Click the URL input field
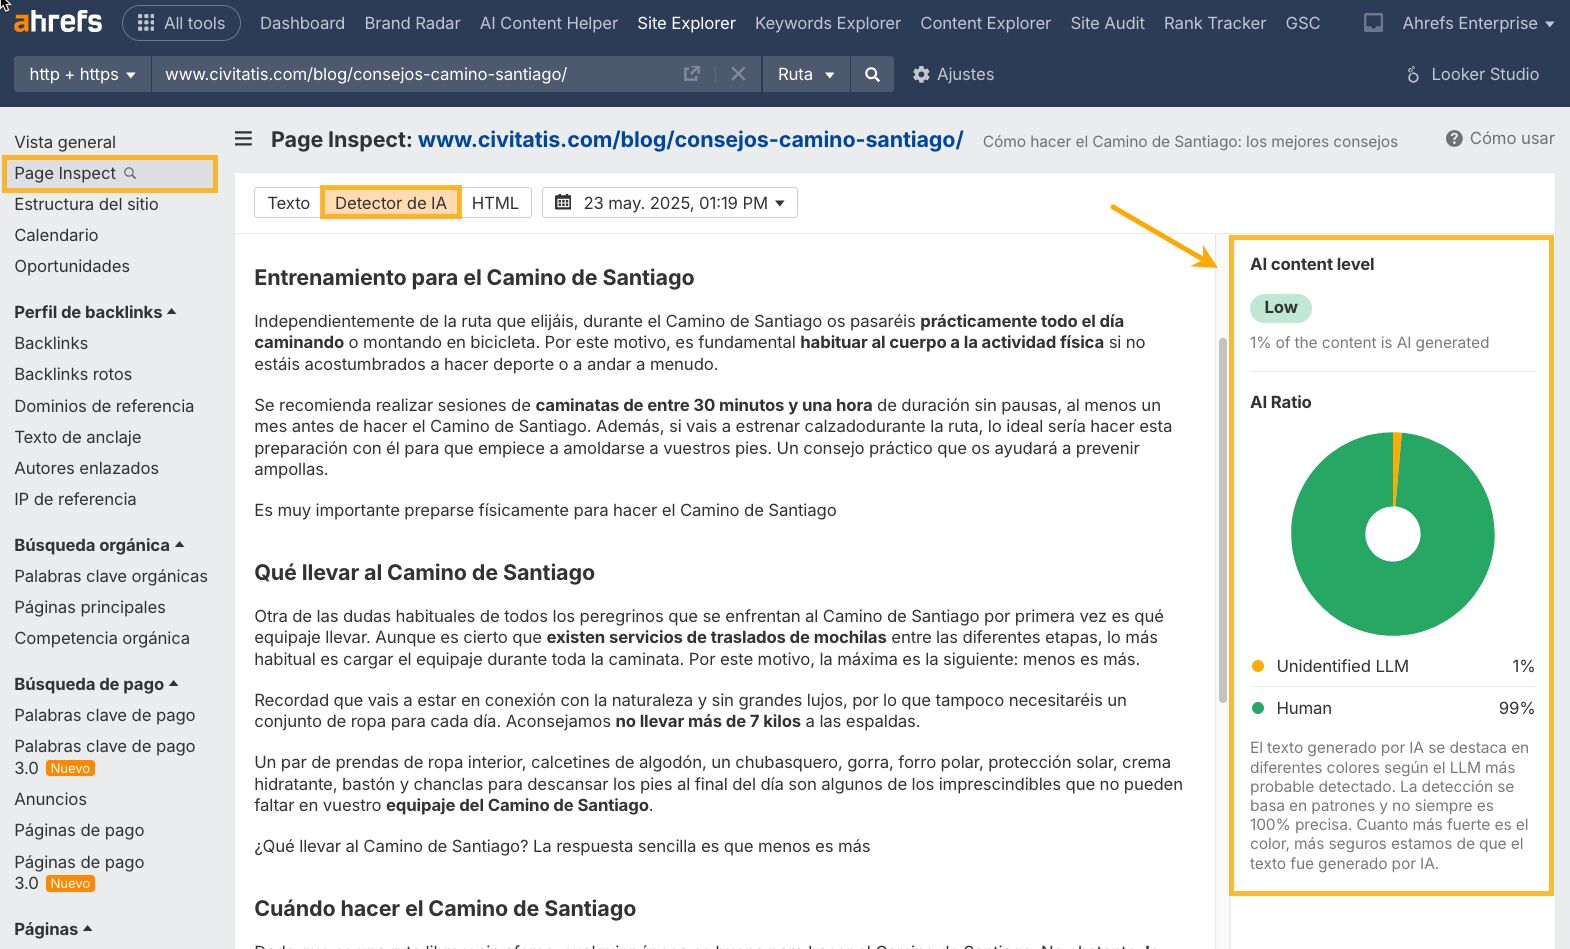The height and width of the screenshot is (949, 1570). (415, 74)
